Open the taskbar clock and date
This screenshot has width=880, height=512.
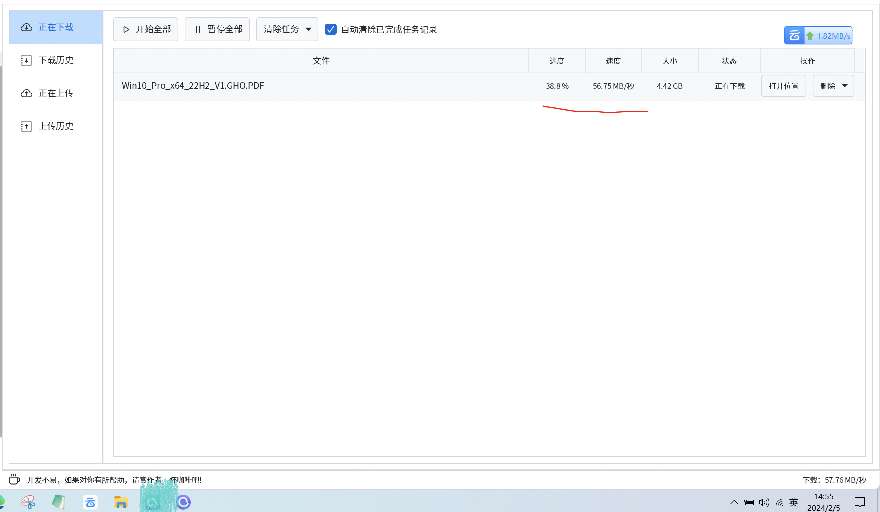pyautogui.click(x=824, y=502)
